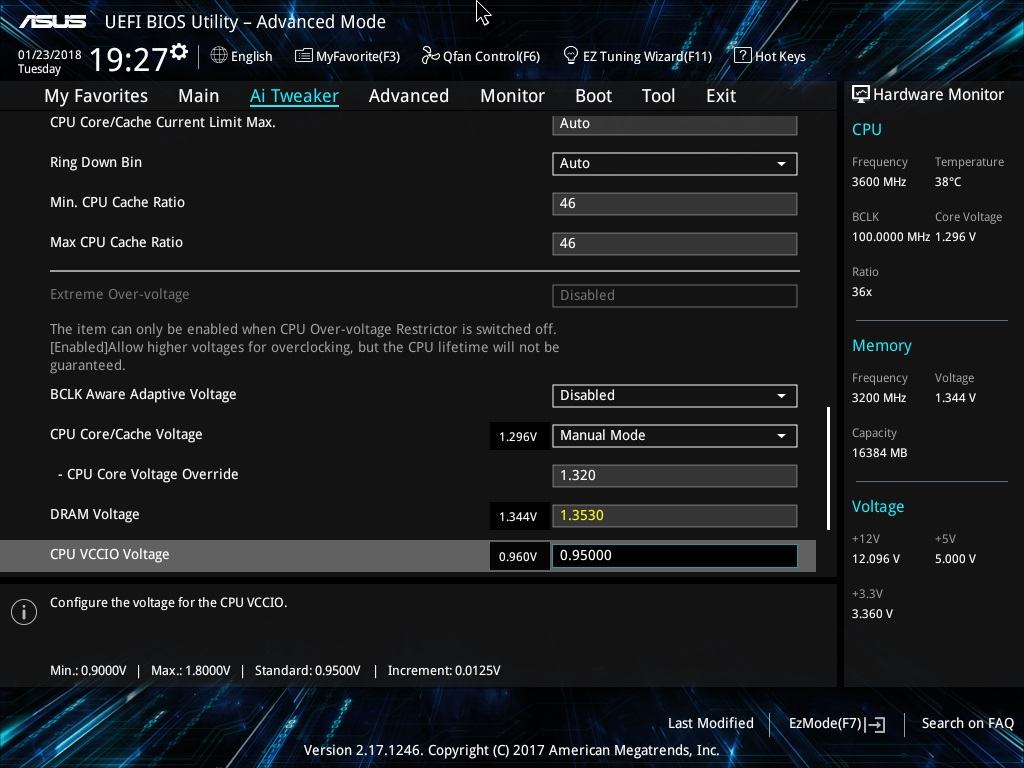This screenshot has width=1024, height=768.
Task: Open CPU Core/Cache Voltage mode dropdown
Action: coord(675,436)
